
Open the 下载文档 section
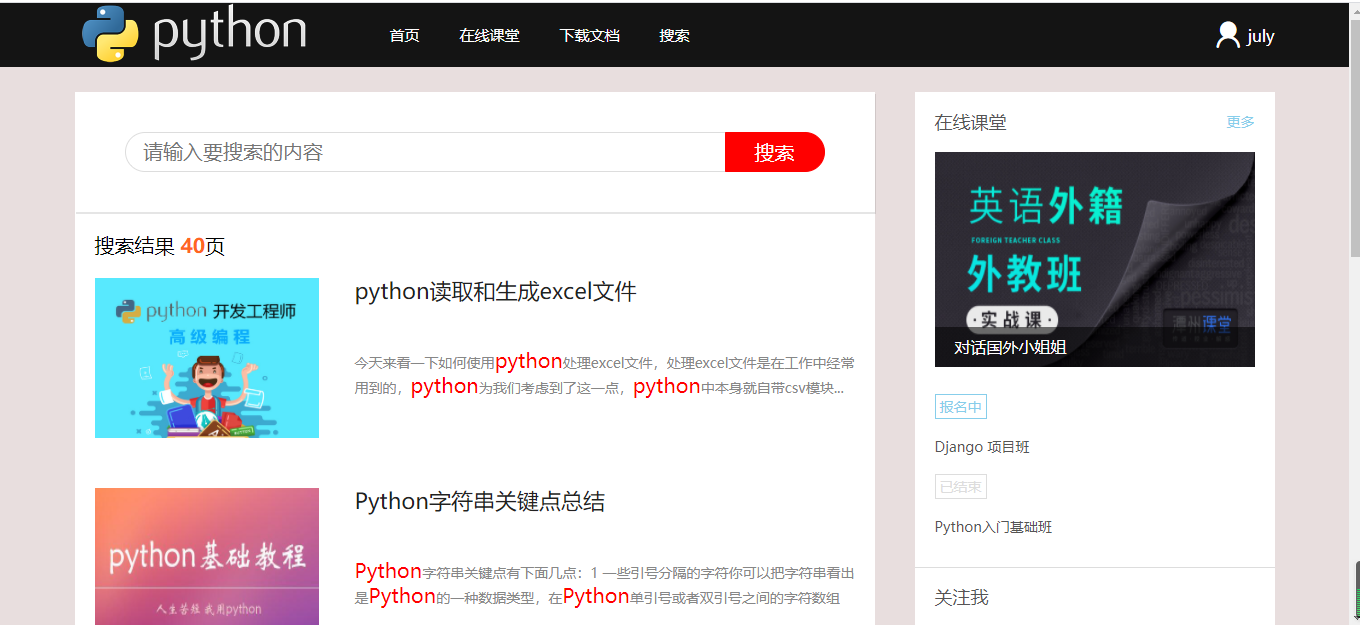(589, 35)
